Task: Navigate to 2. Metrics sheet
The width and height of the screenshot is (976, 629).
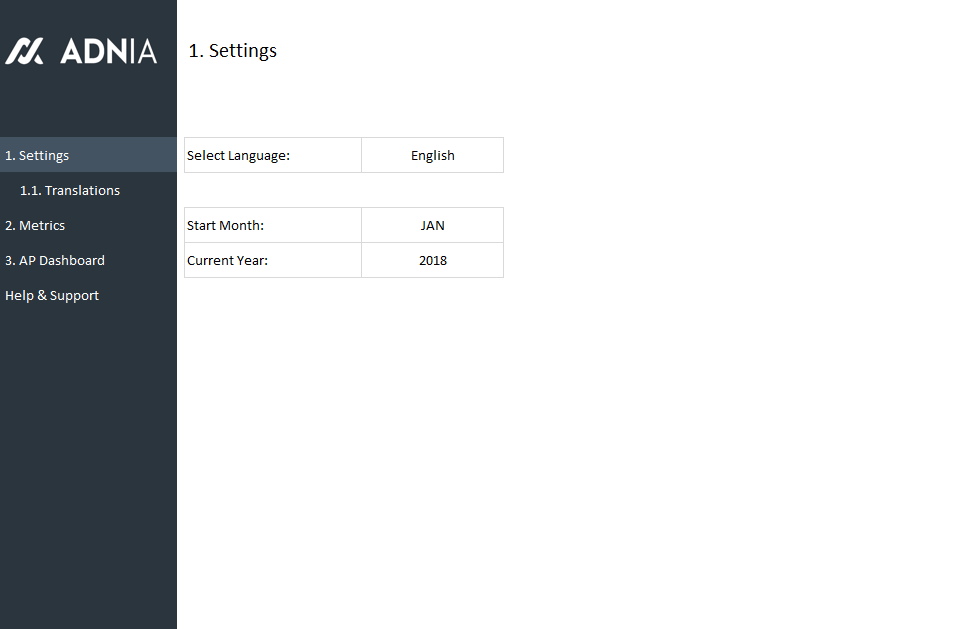Action: 35,225
